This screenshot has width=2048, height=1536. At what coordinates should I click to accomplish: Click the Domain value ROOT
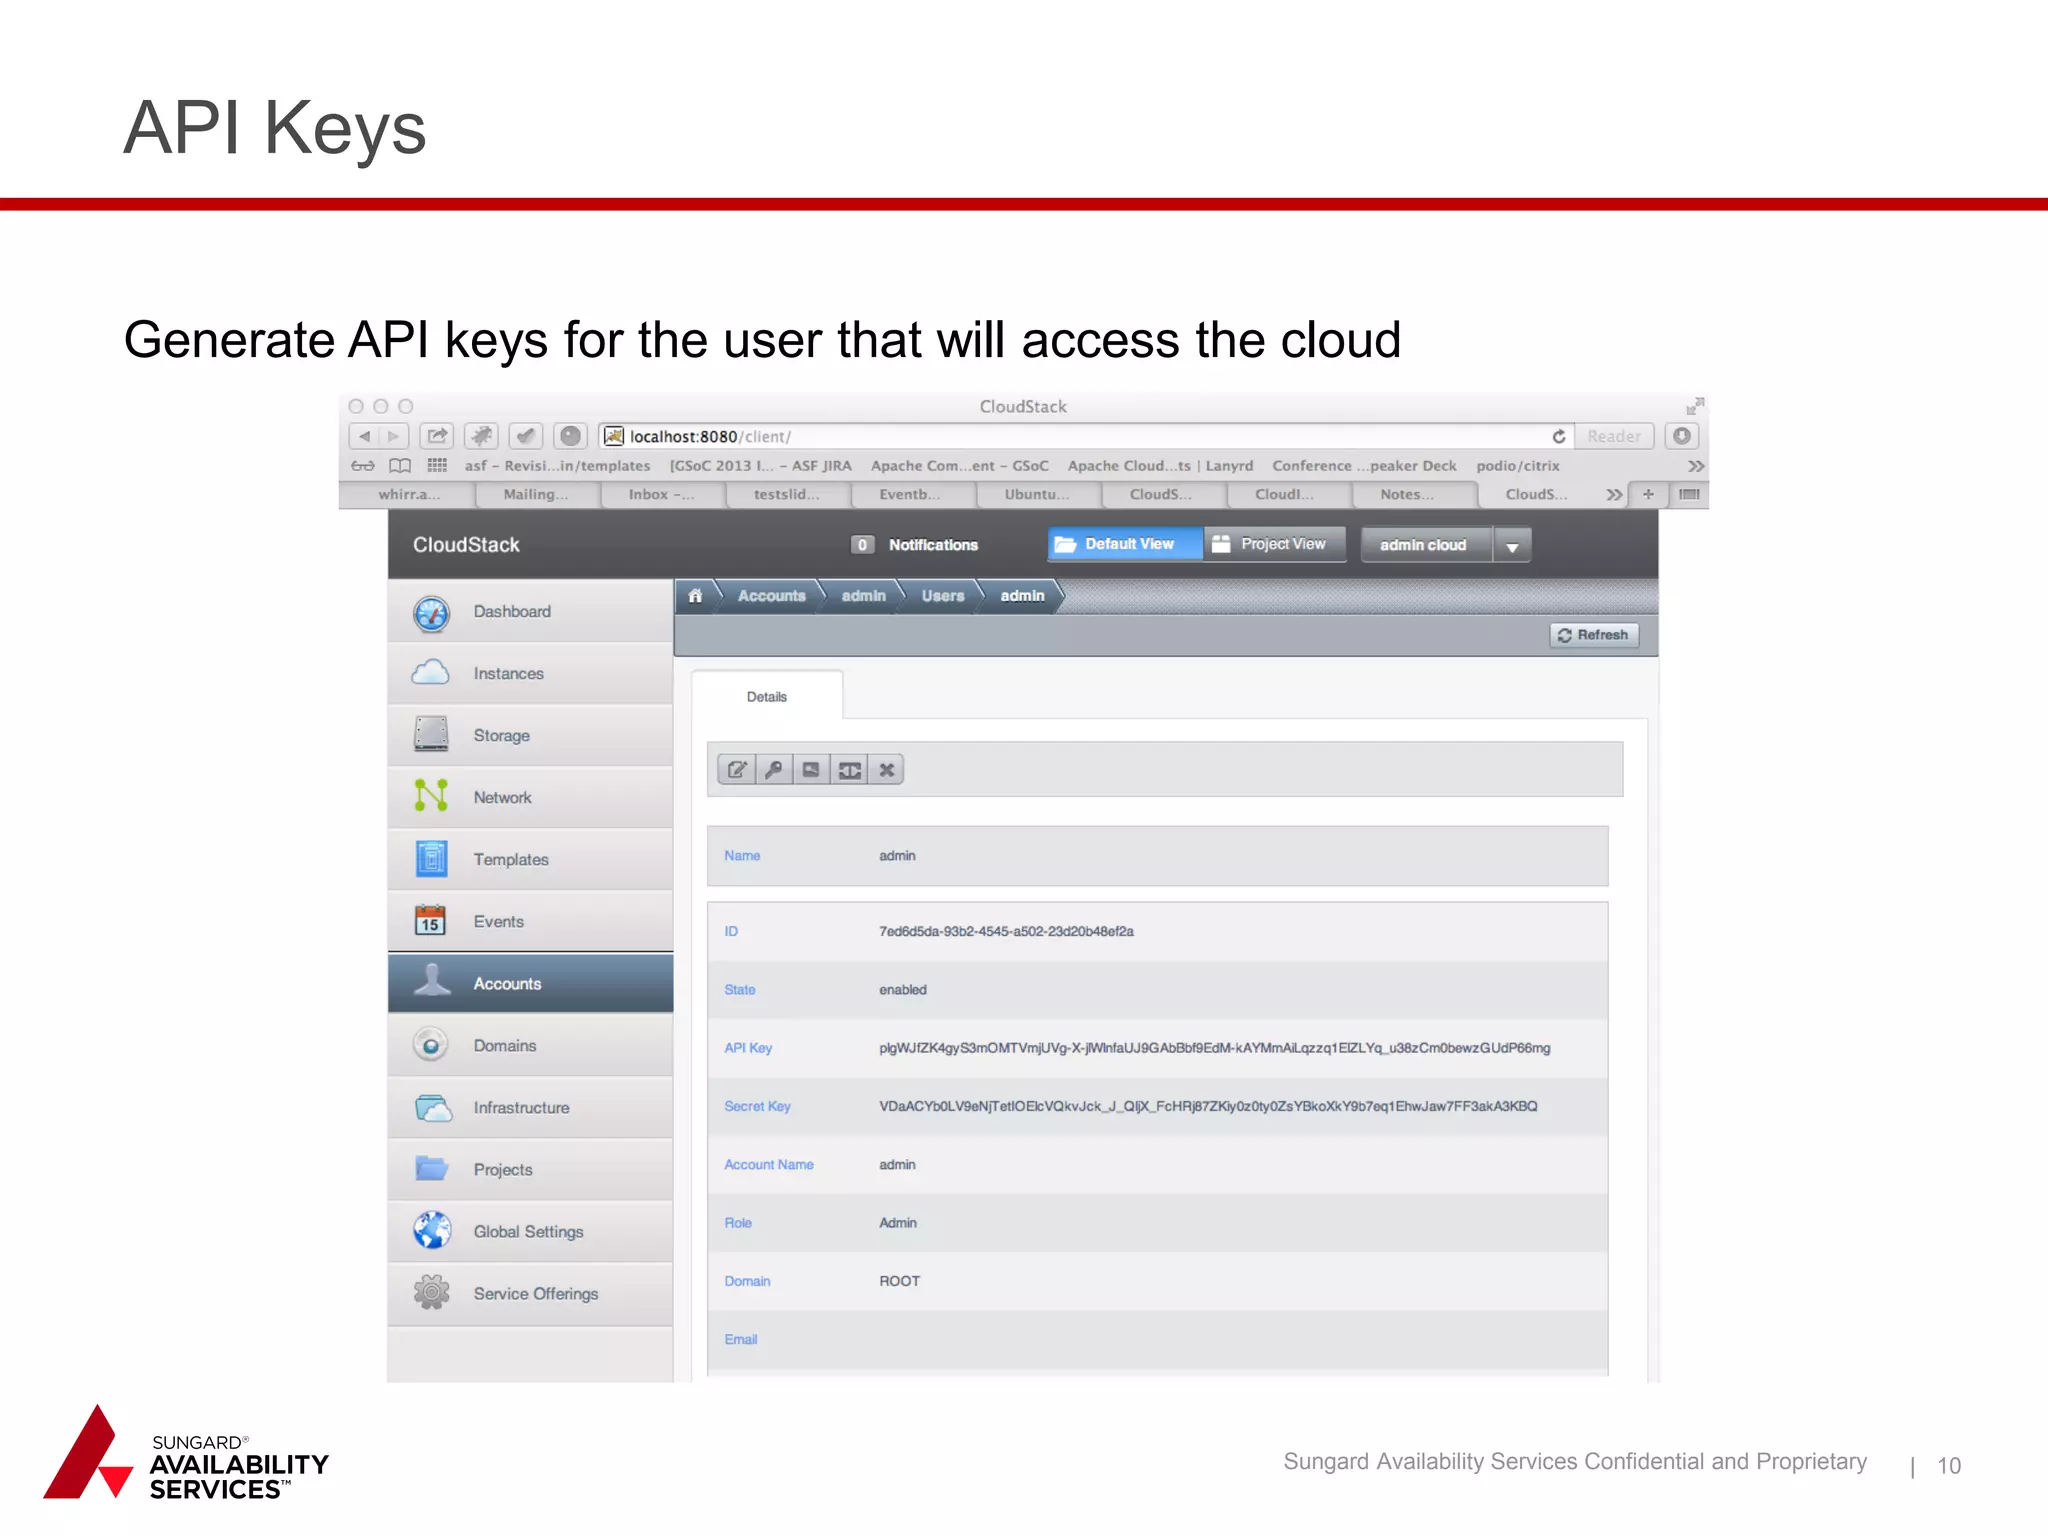[x=899, y=1281]
